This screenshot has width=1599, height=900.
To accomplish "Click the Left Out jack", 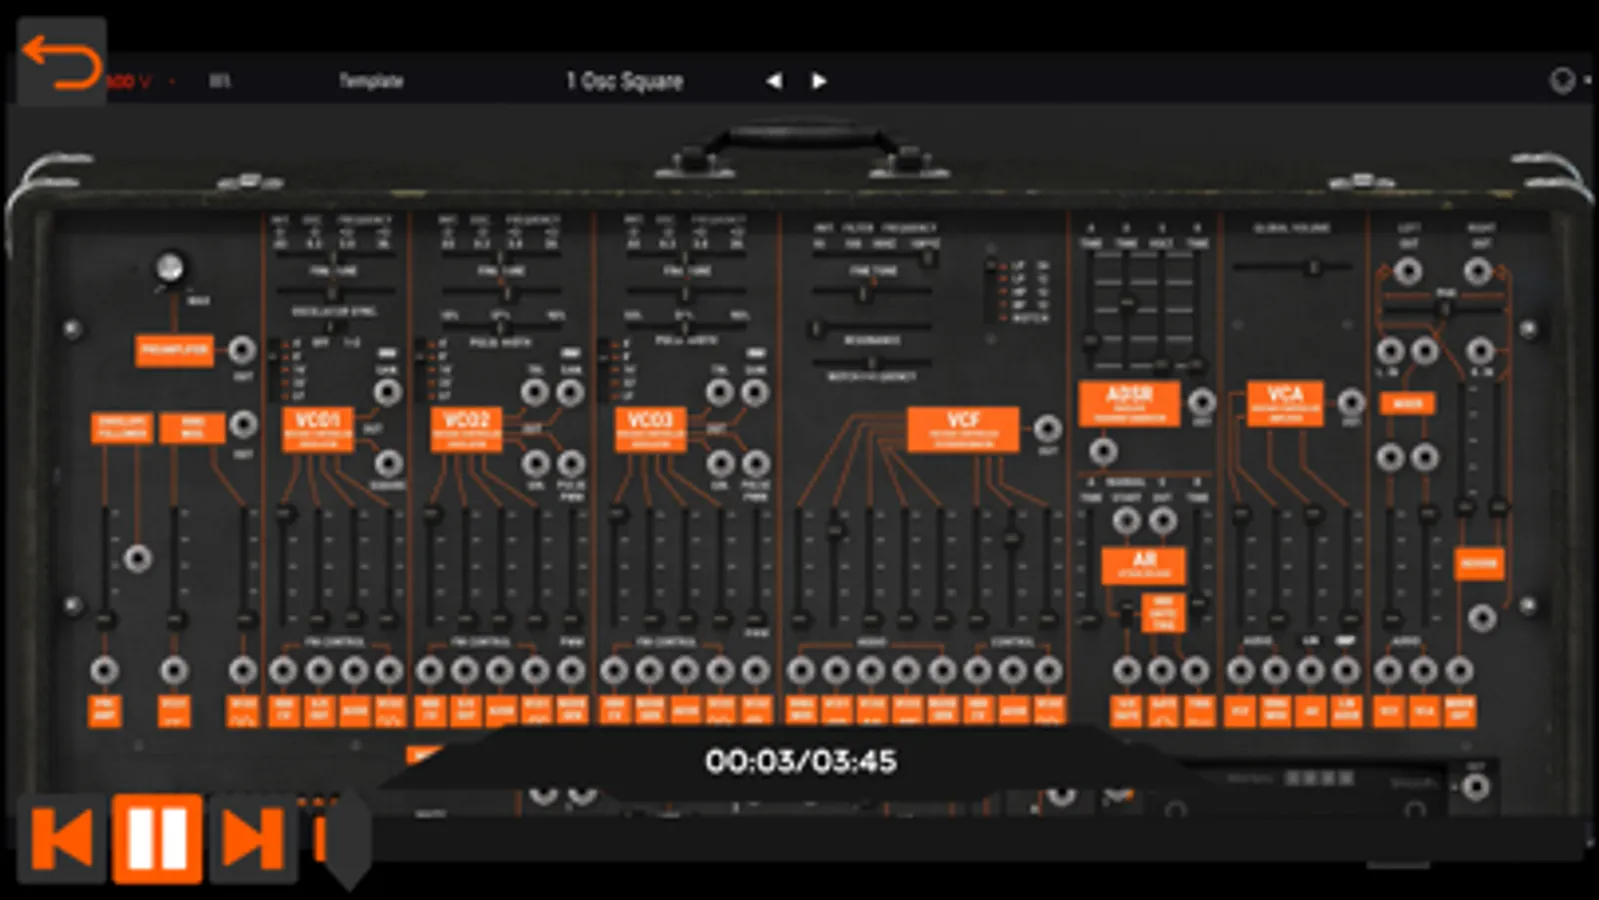I will pos(1408,271).
